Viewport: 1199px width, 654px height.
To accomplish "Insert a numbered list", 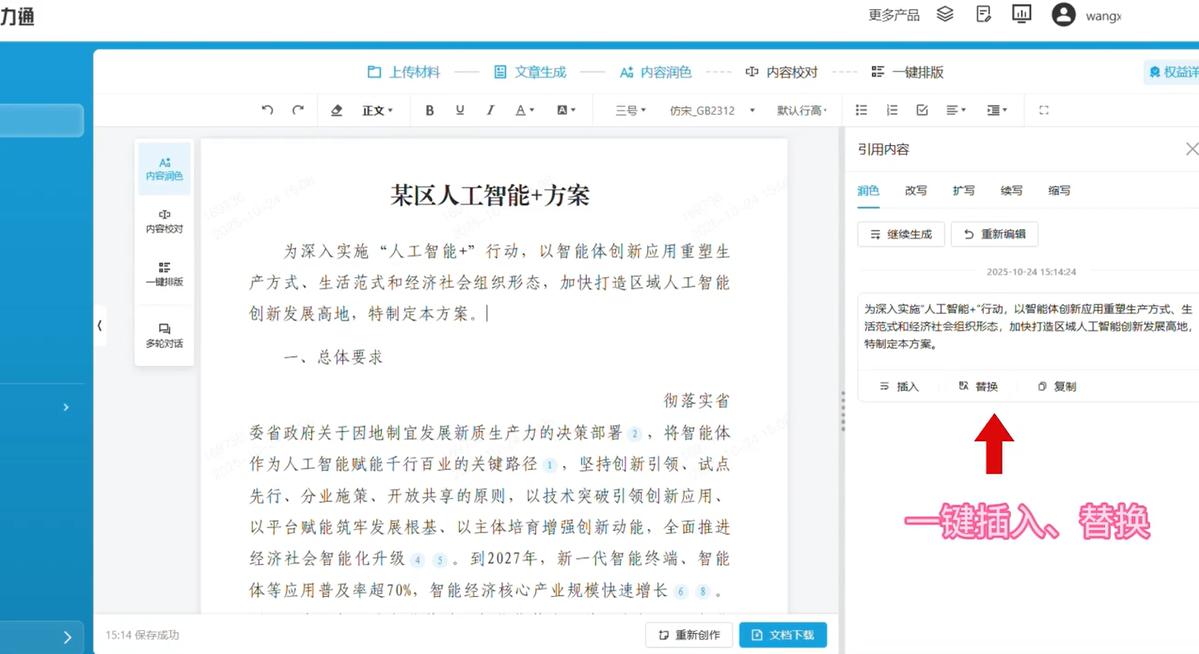I will [x=892, y=110].
